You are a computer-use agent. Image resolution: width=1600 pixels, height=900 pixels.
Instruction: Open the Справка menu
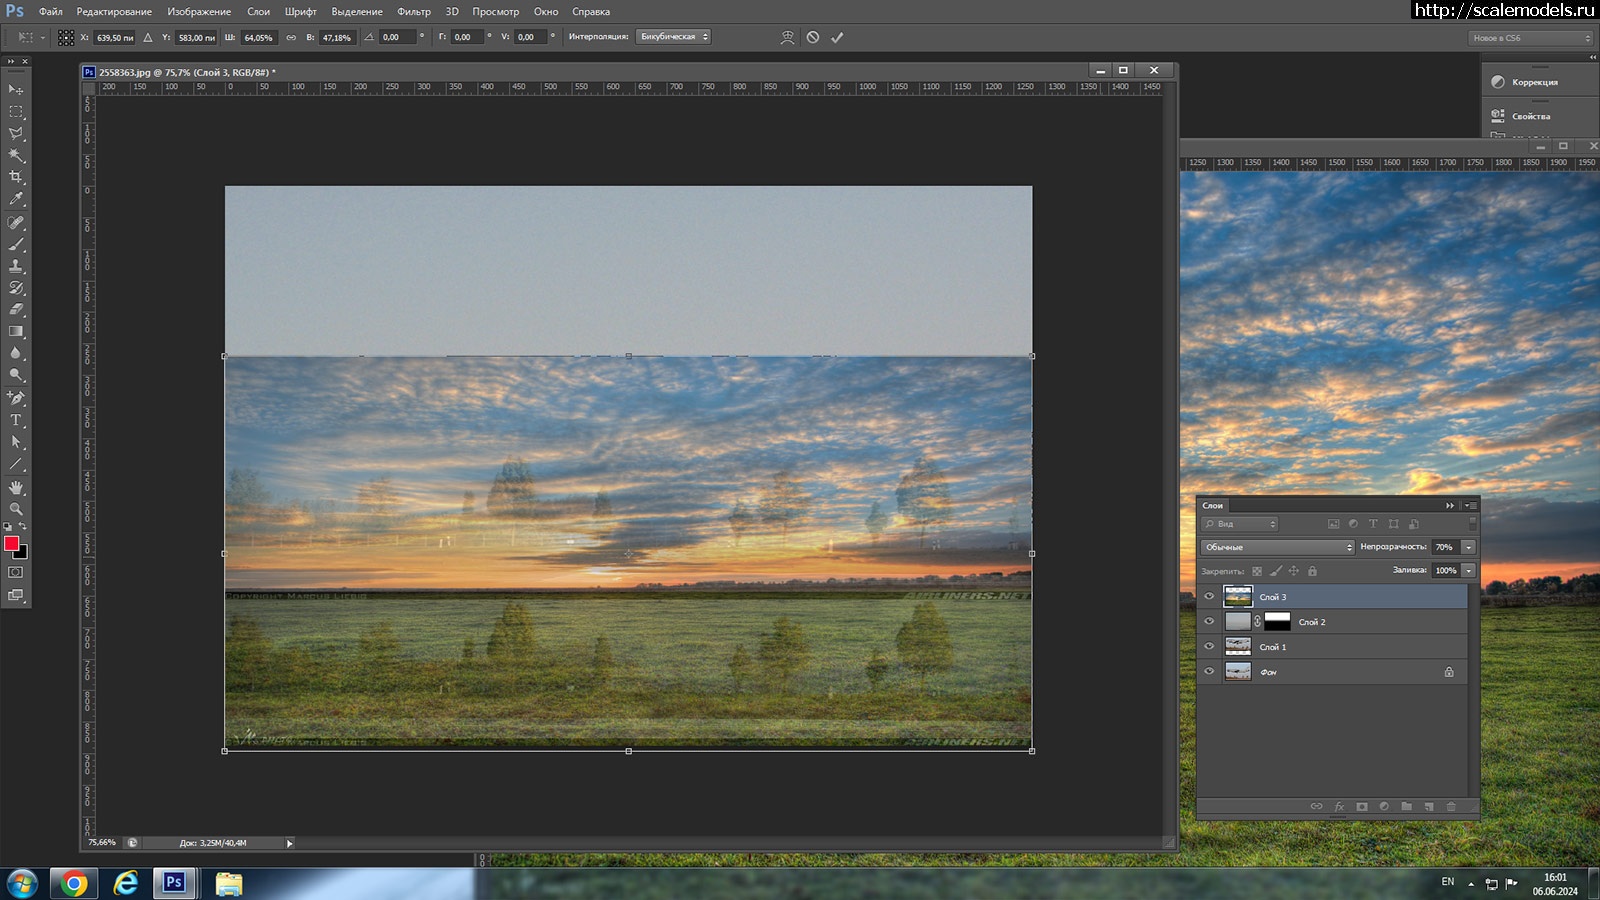pyautogui.click(x=591, y=12)
